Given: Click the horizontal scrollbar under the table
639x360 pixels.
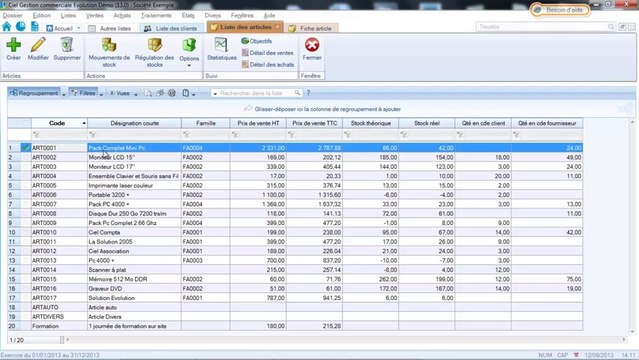Looking at the screenshot, I should tap(346, 340).
